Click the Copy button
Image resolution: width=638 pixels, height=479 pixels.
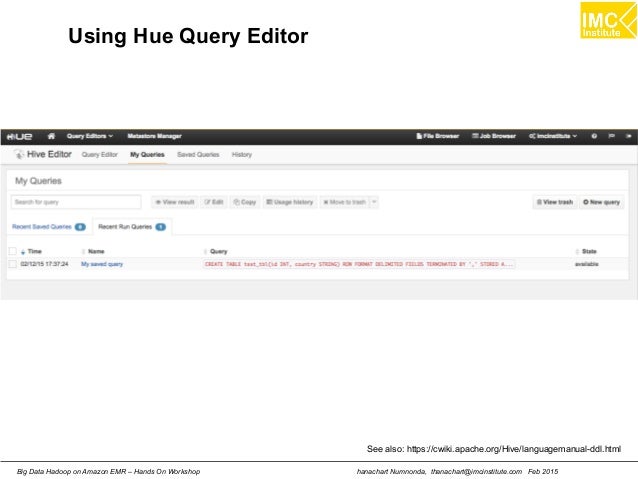(x=245, y=202)
